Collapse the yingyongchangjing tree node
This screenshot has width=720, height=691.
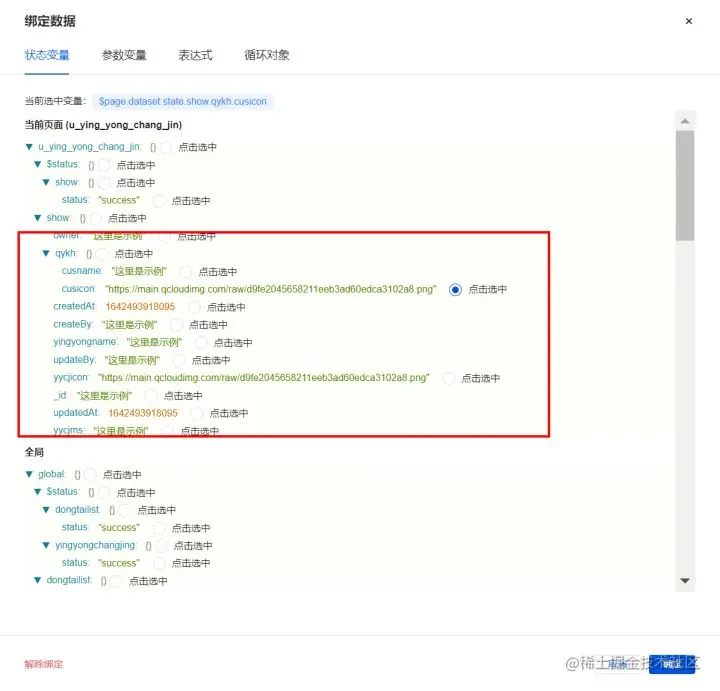point(46,545)
